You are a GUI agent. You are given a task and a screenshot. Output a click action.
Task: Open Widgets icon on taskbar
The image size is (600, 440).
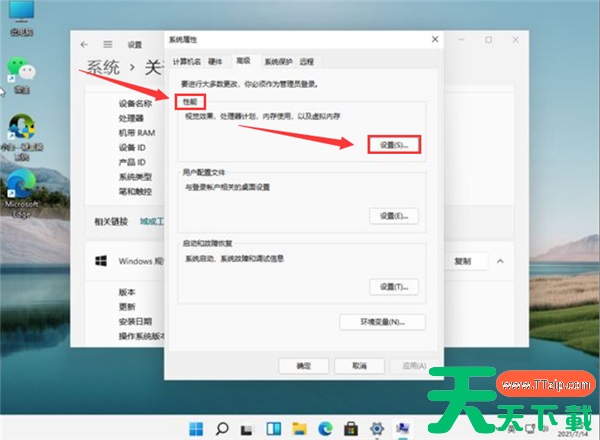(274, 429)
